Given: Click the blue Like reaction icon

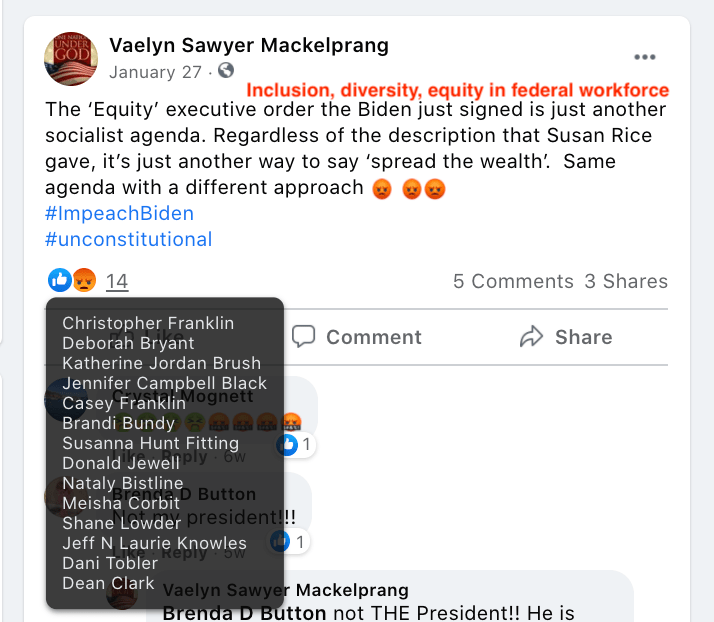Looking at the screenshot, I should 59,281.
